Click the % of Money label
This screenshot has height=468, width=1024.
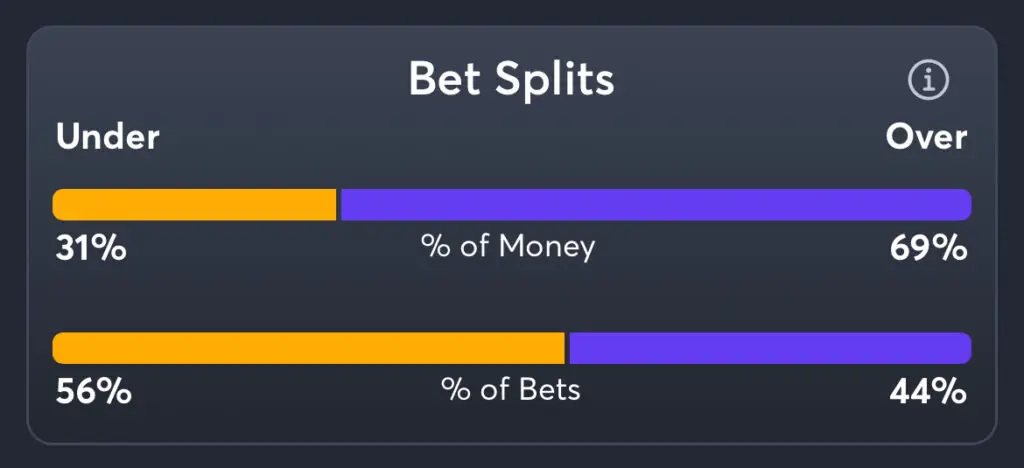[508, 246]
